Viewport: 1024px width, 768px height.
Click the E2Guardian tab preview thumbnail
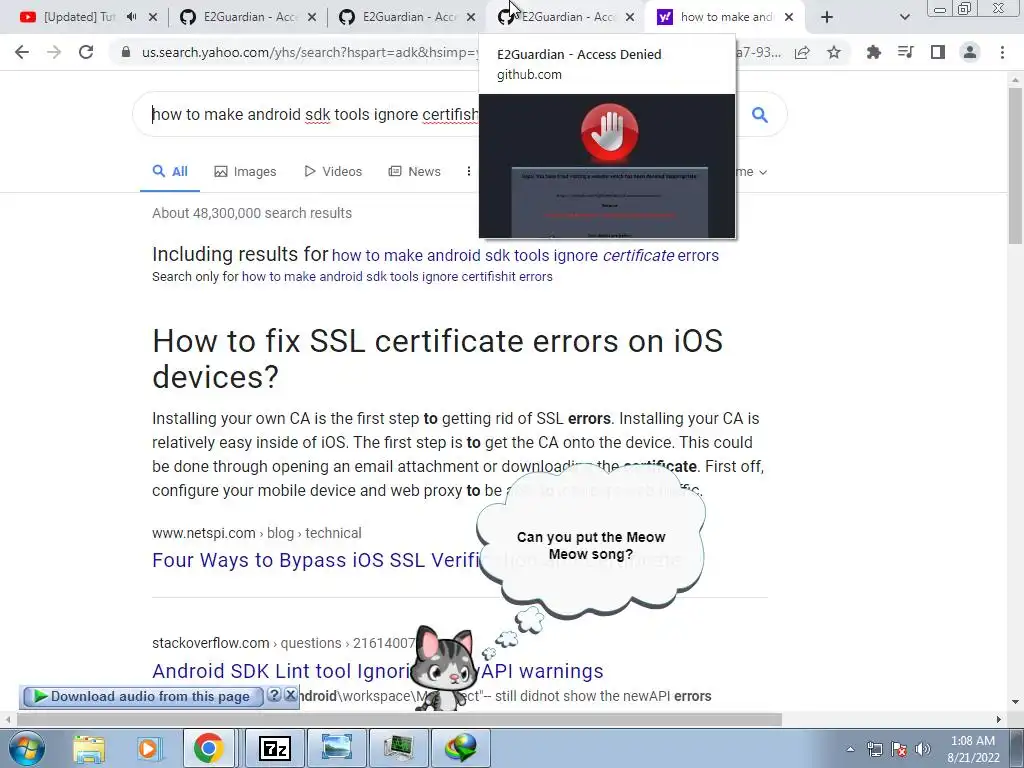[607, 166]
